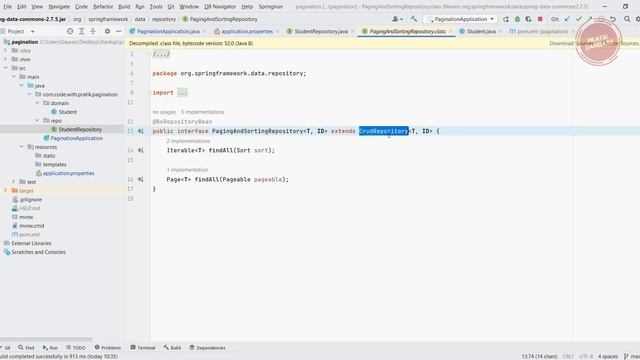The width and height of the screenshot is (640, 360).
Task: Switch to StudentRepository.java tab
Action: 321,31
